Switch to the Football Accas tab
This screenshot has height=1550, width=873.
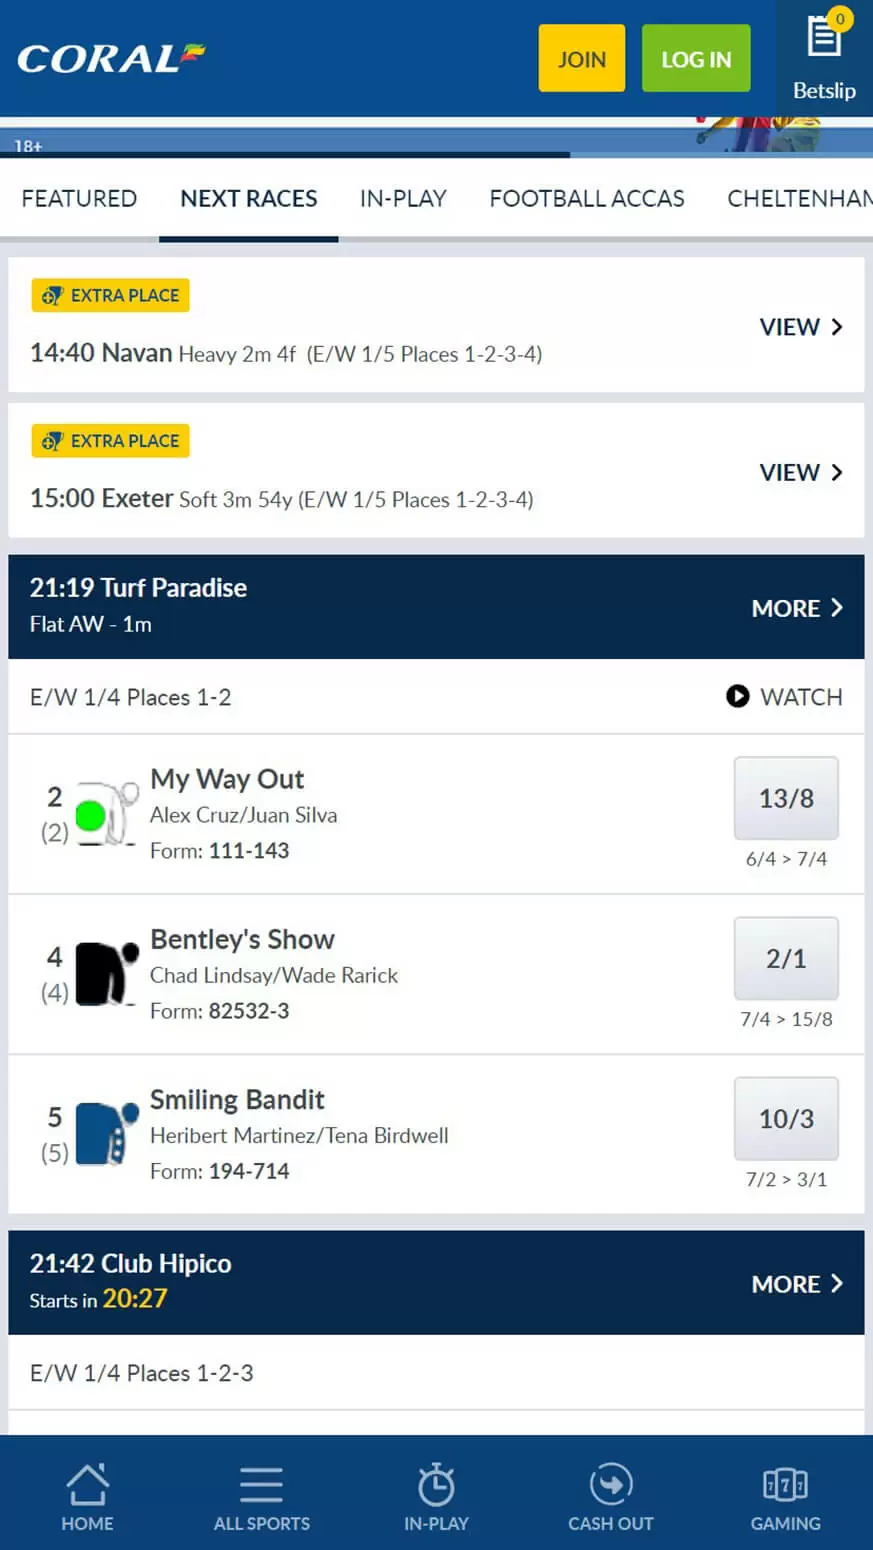pyautogui.click(x=587, y=198)
